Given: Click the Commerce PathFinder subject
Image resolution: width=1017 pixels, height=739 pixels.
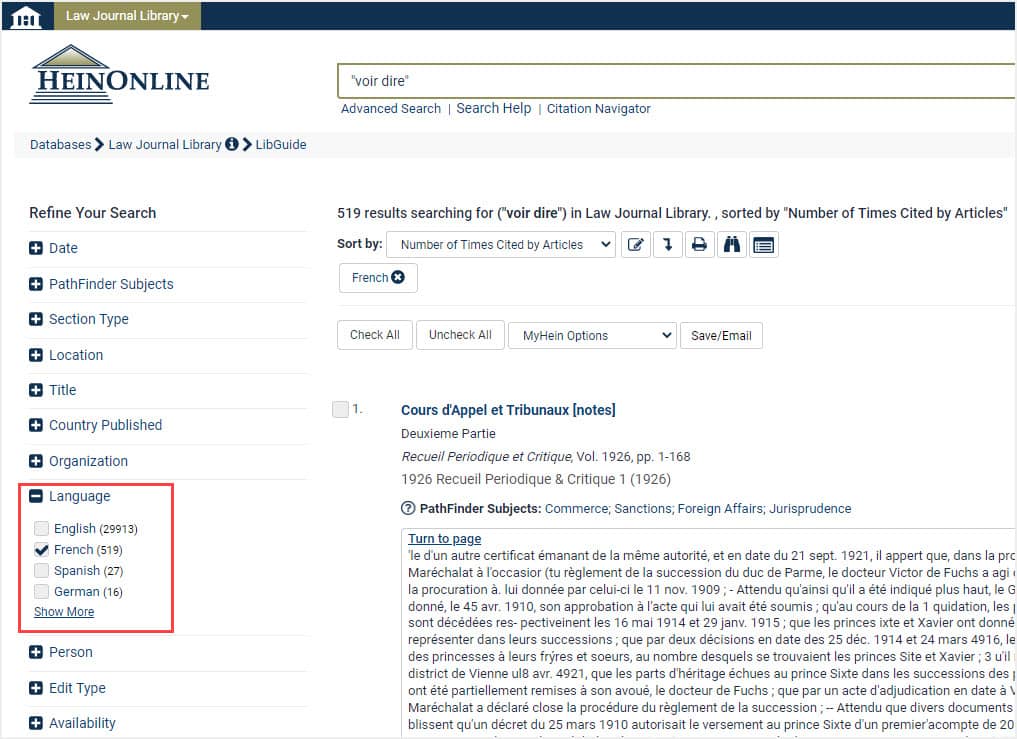Looking at the screenshot, I should click(x=577, y=509).
